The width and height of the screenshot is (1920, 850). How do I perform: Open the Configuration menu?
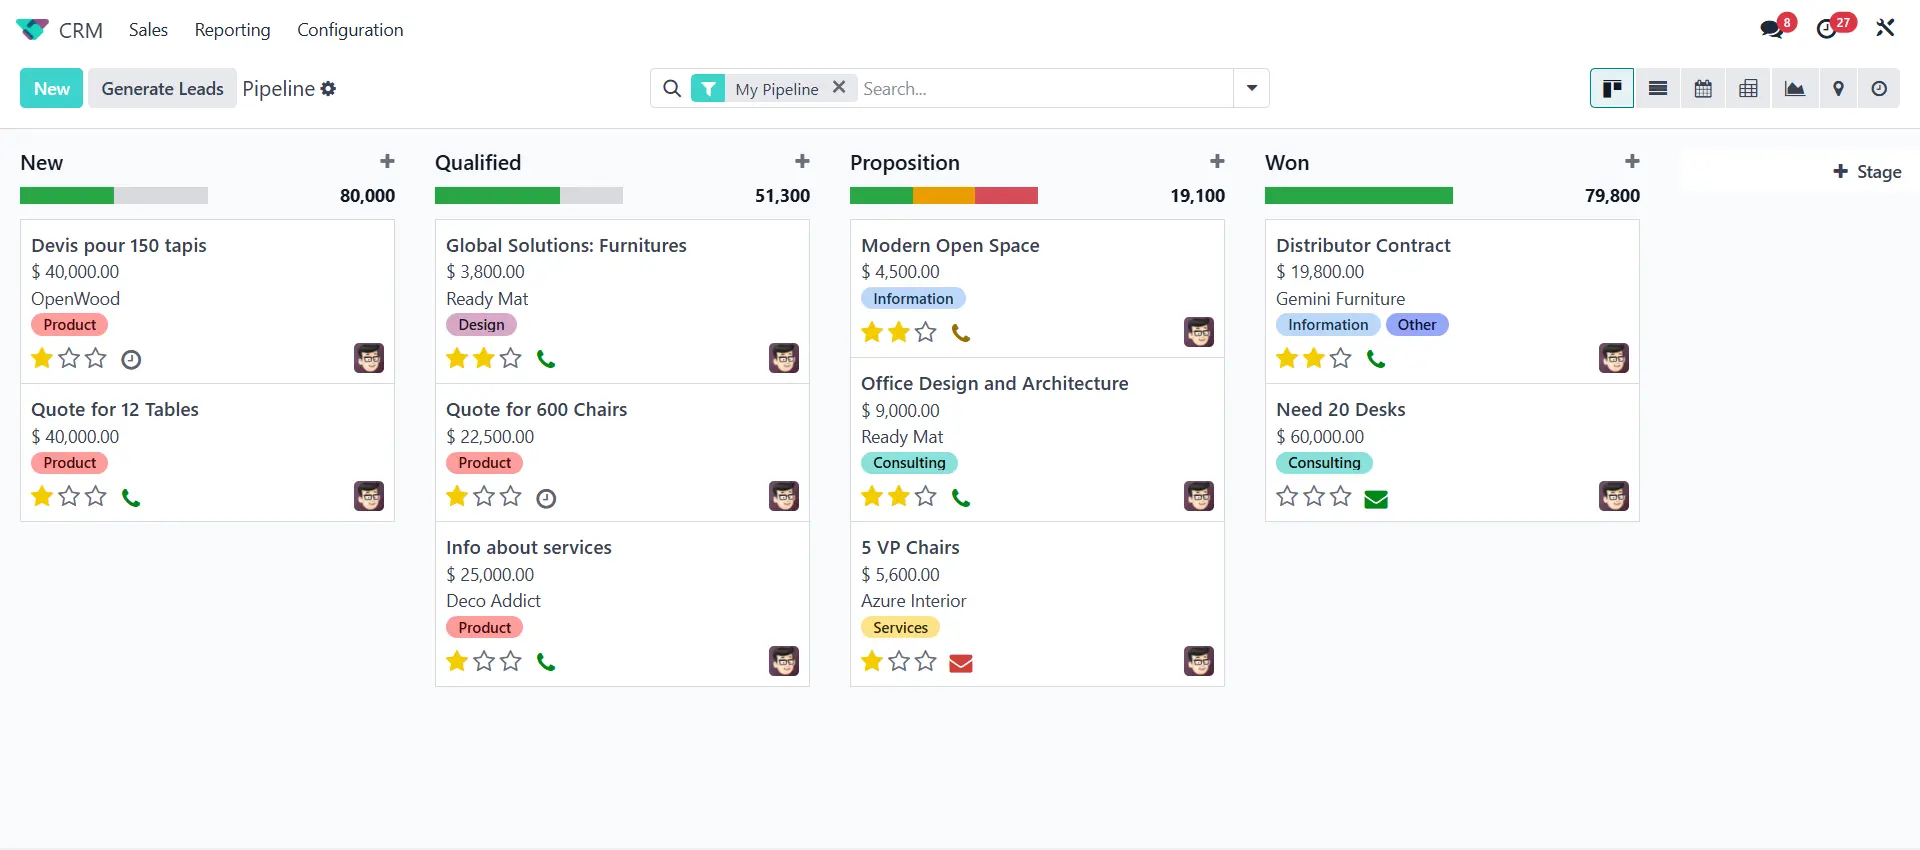pos(350,30)
